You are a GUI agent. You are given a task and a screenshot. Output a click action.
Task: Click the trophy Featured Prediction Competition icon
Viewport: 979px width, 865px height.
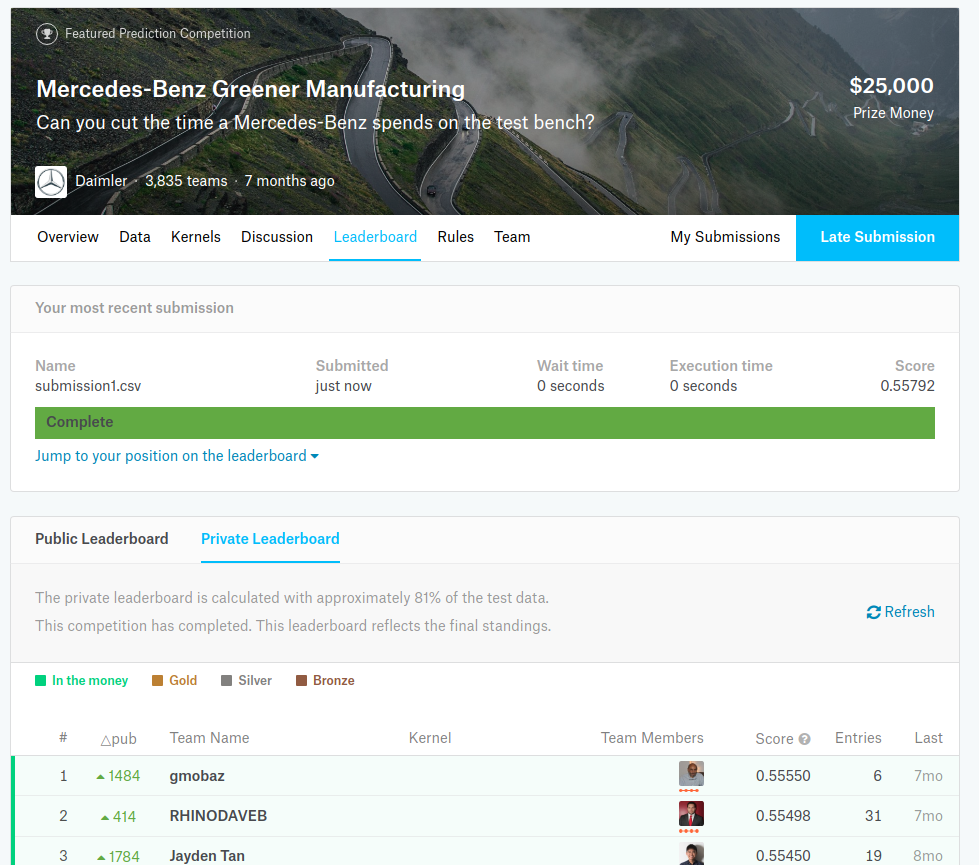pos(47,34)
